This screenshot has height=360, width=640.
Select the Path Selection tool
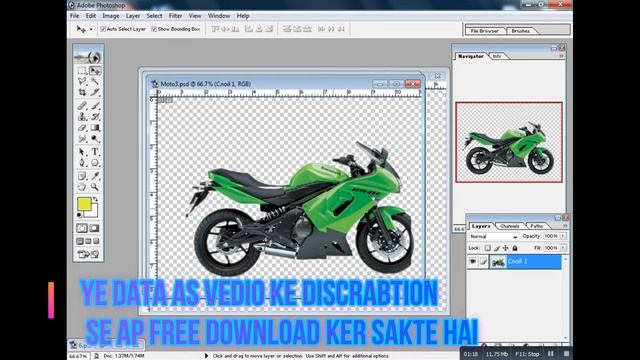[x=82, y=152]
